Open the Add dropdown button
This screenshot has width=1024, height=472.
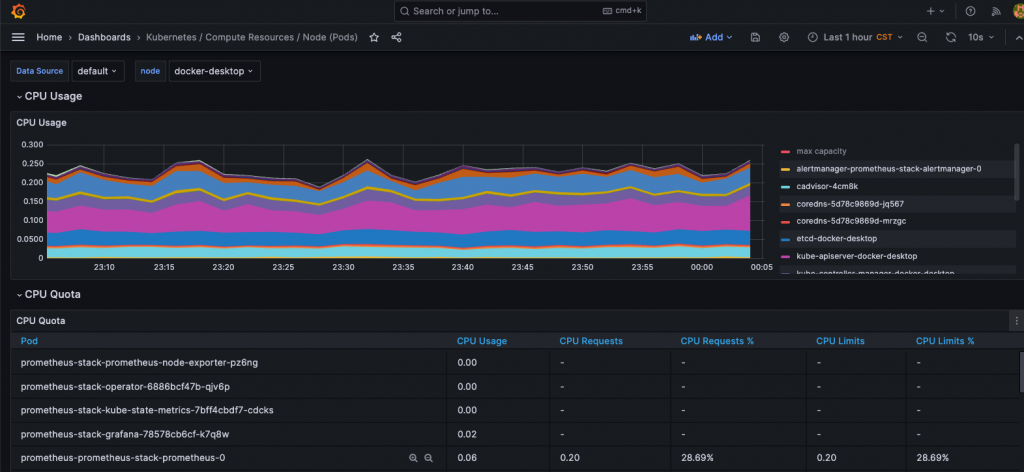(711, 37)
